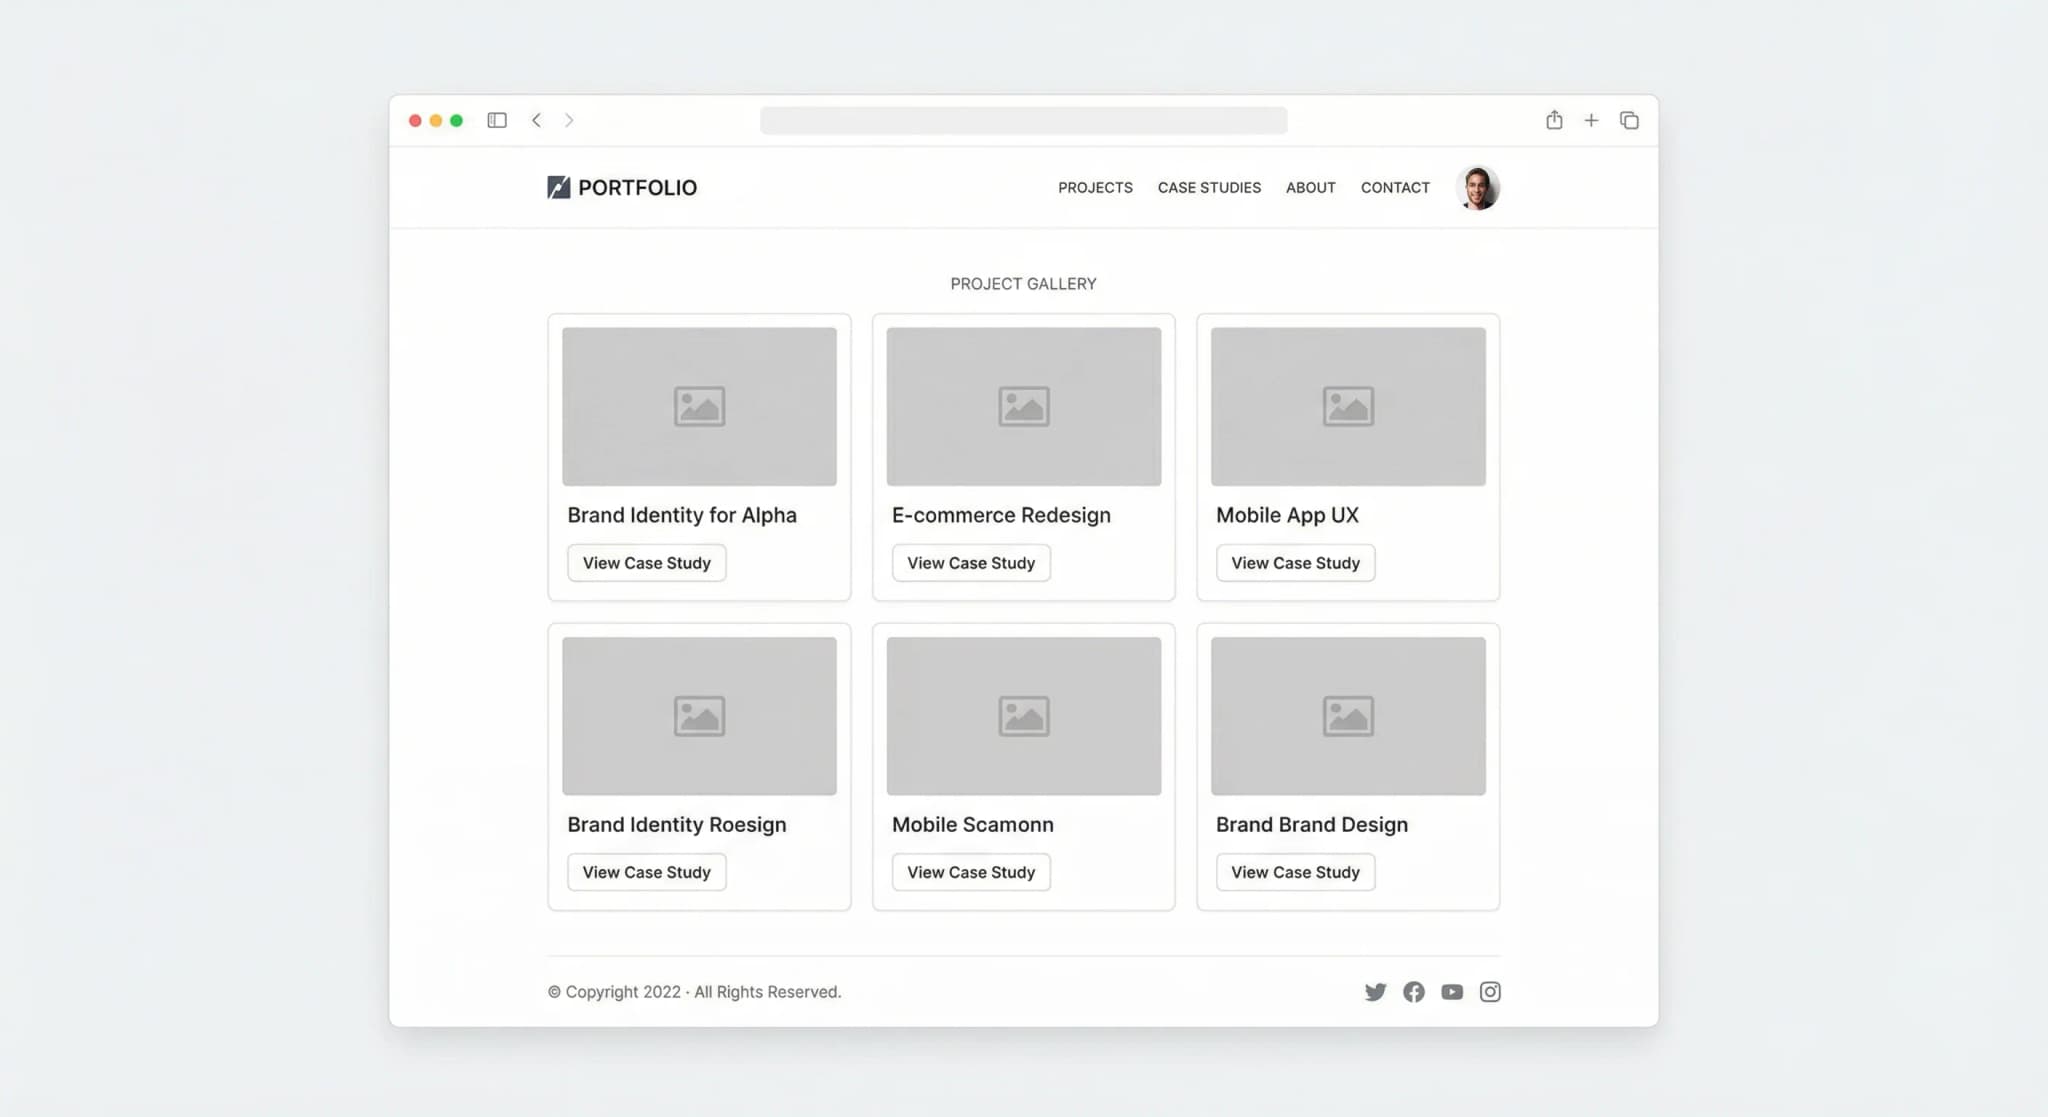Click the browser back navigation arrow
This screenshot has height=1117, width=2048.
pyautogui.click(x=537, y=120)
